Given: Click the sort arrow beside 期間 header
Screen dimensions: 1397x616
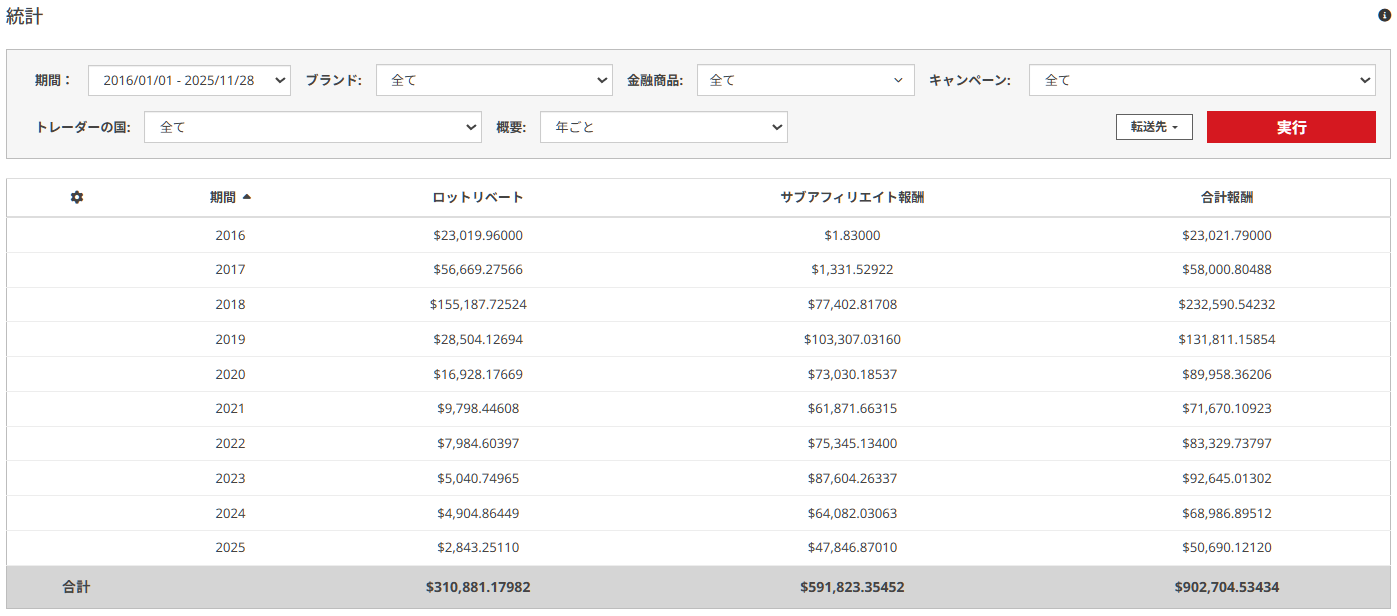Looking at the screenshot, I should (247, 197).
